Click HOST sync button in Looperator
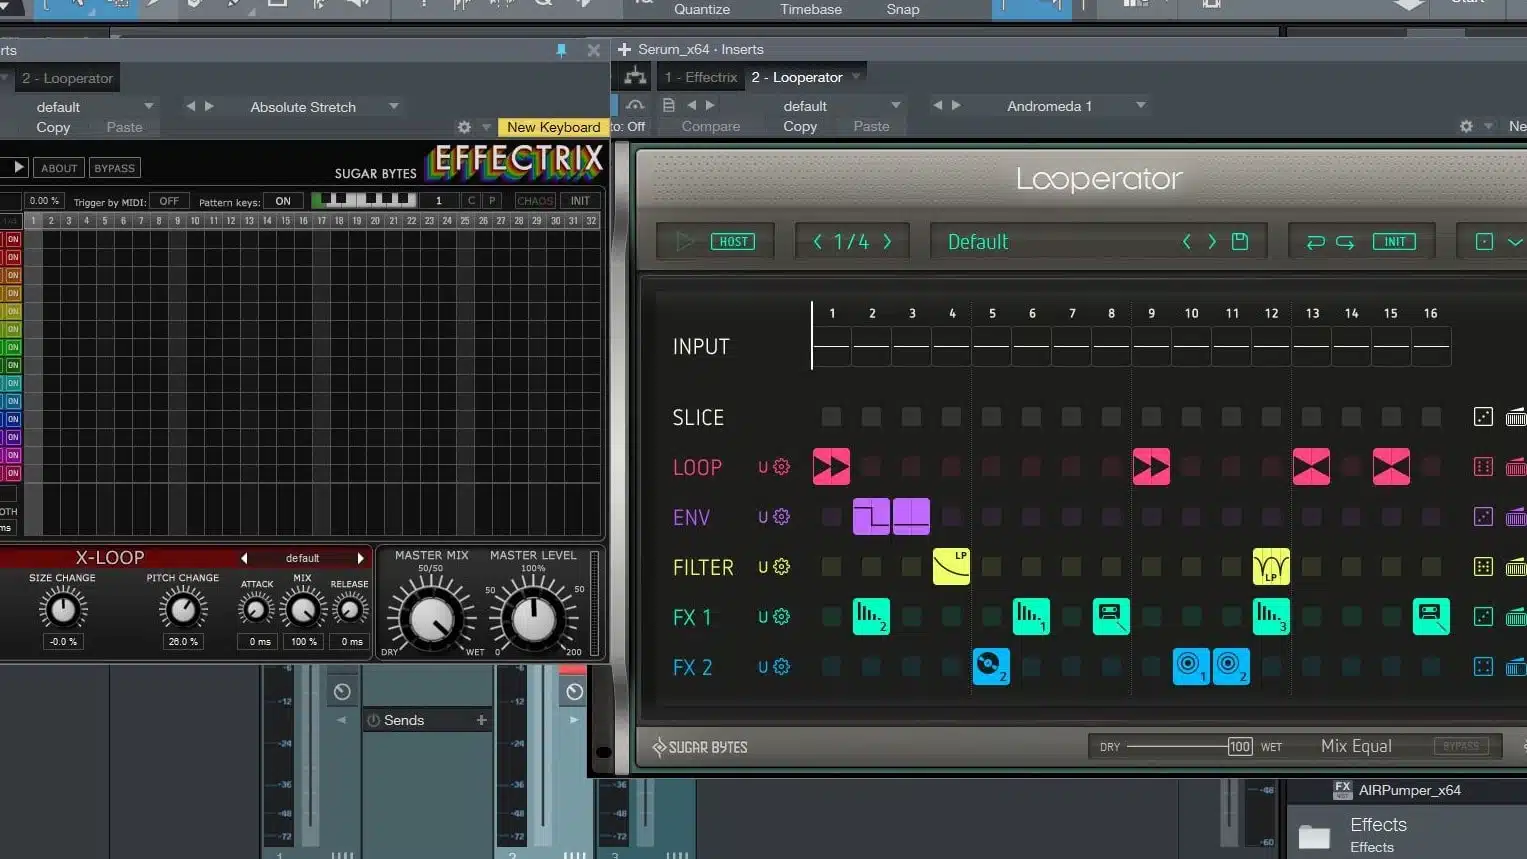 click(x=733, y=242)
